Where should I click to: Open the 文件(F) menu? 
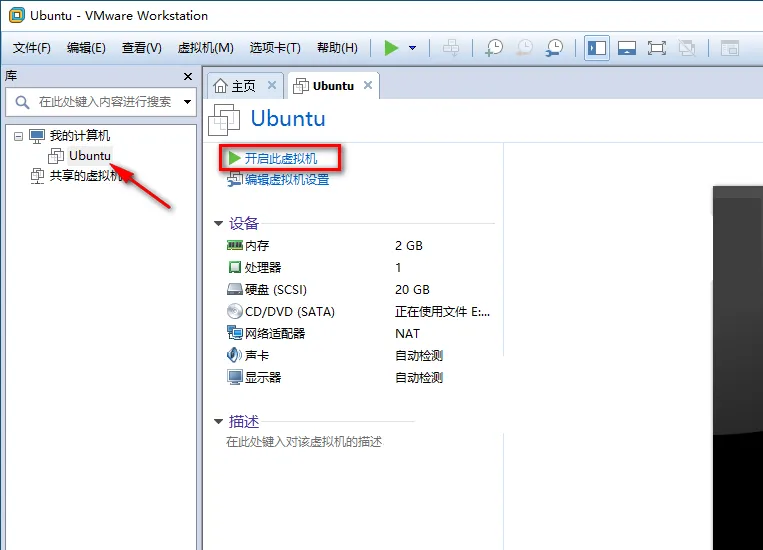coord(32,48)
